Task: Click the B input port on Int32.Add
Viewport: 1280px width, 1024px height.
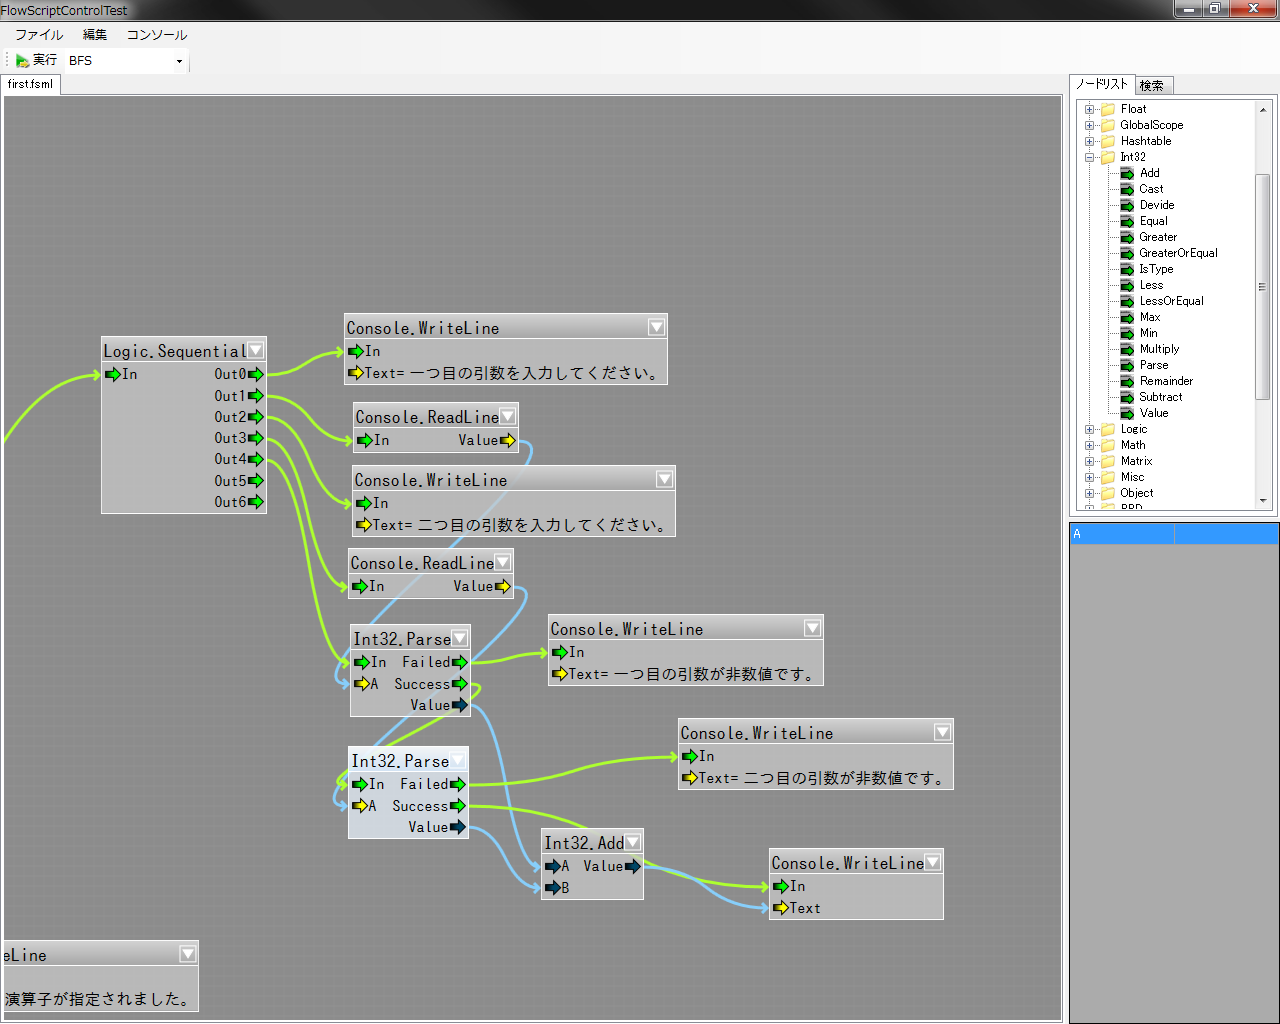Action: point(551,888)
